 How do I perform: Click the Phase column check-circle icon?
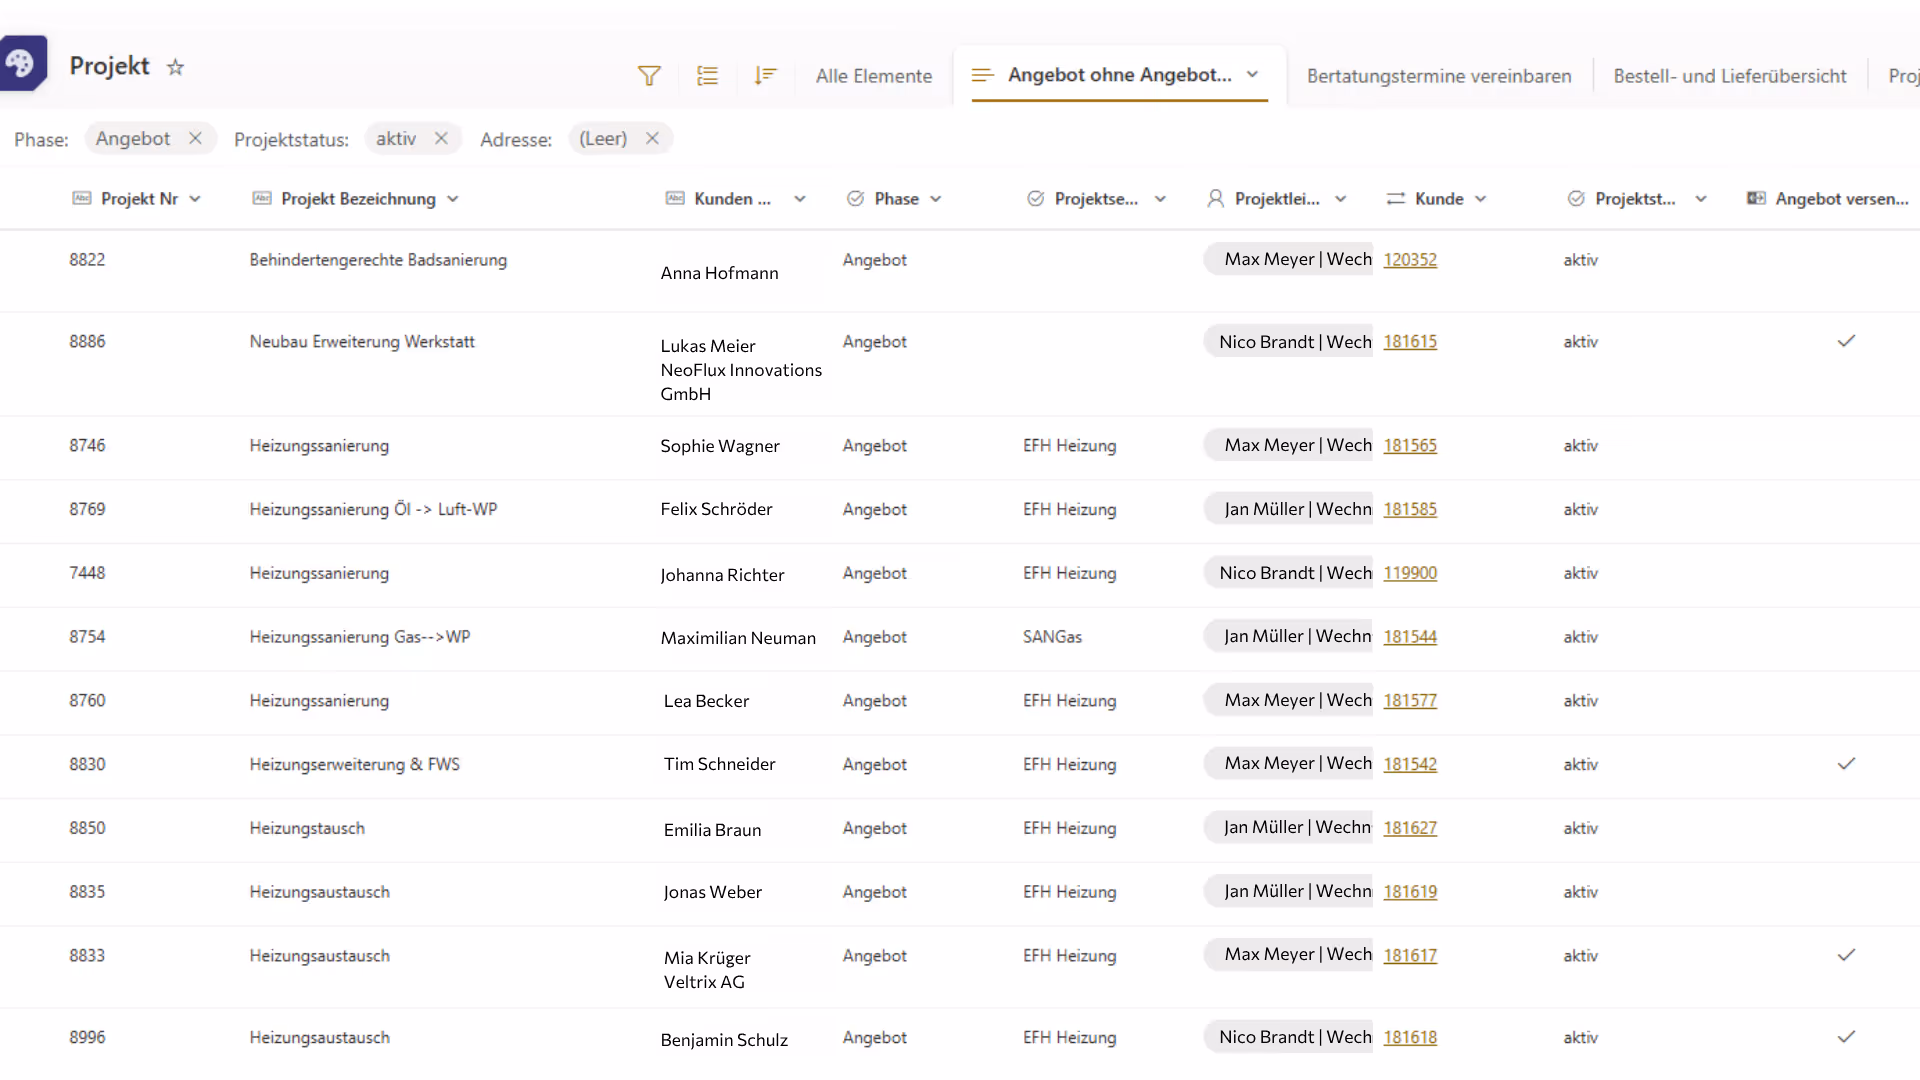(x=855, y=199)
